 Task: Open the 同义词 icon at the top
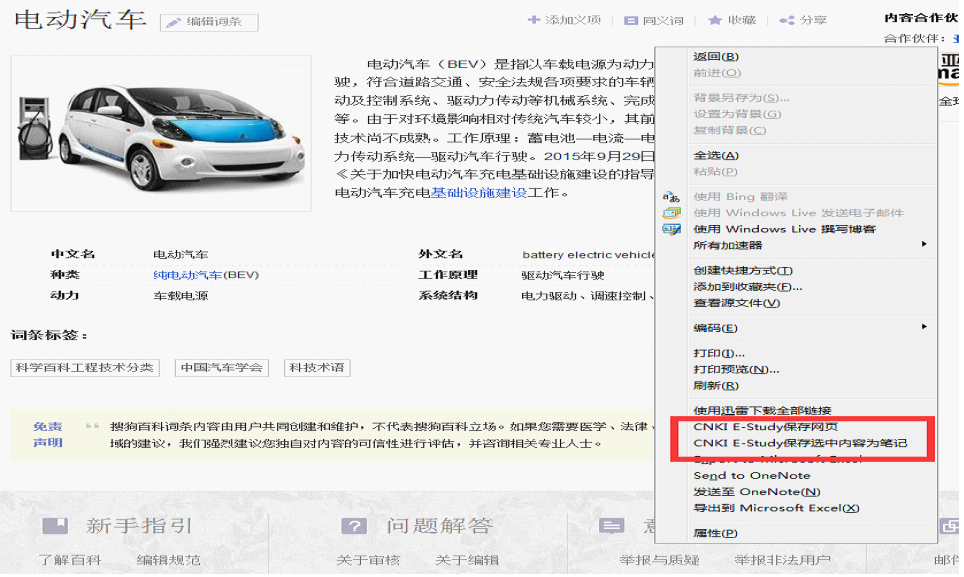[630, 20]
